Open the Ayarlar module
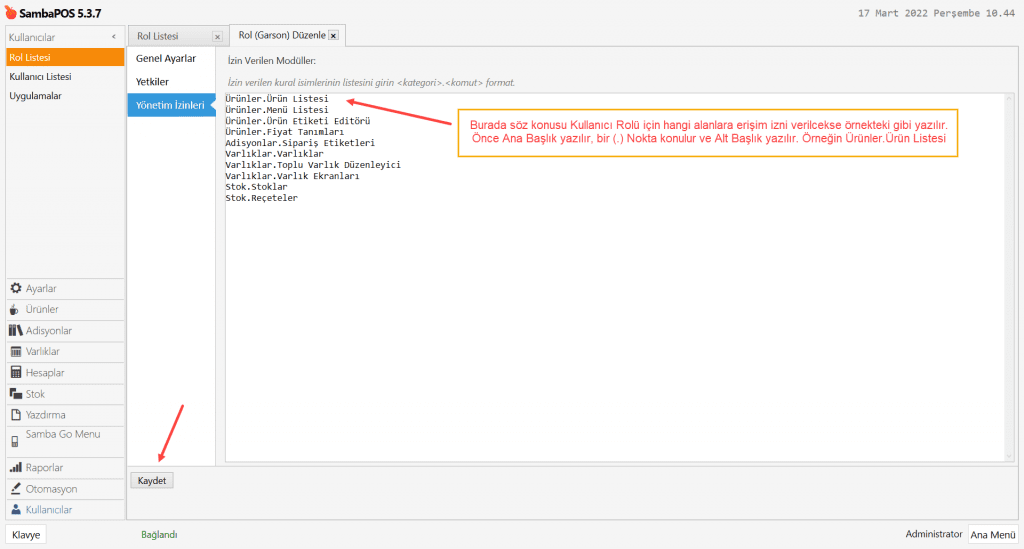 coord(65,288)
